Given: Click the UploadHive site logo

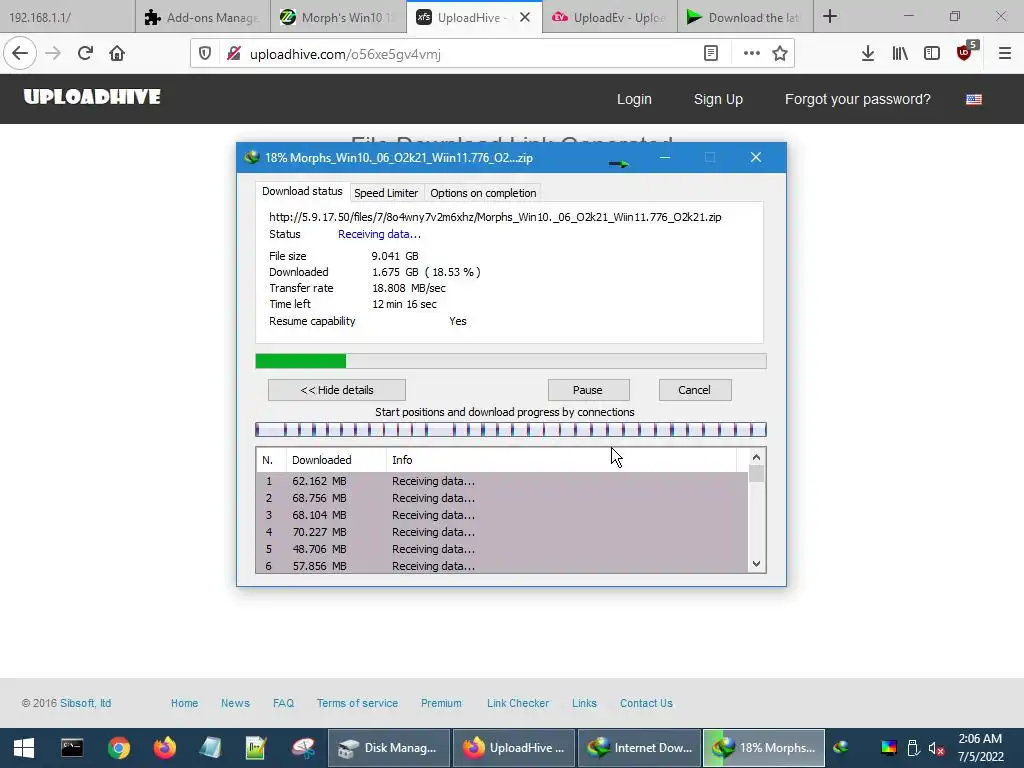Looking at the screenshot, I should pos(92,97).
